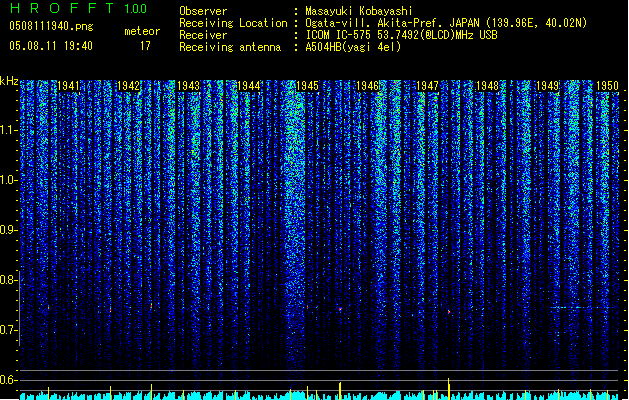Click the 1941 time marker
The image size is (629, 400).
point(68,86)
